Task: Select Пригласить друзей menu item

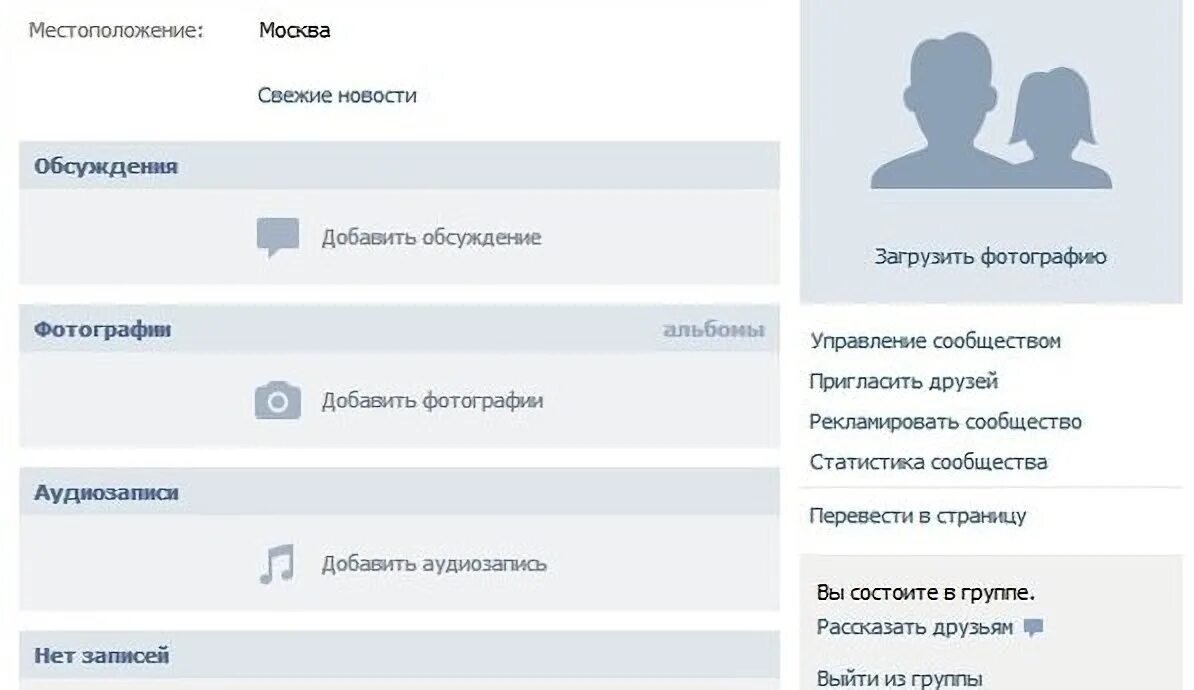Action: [x=903, y=381]
